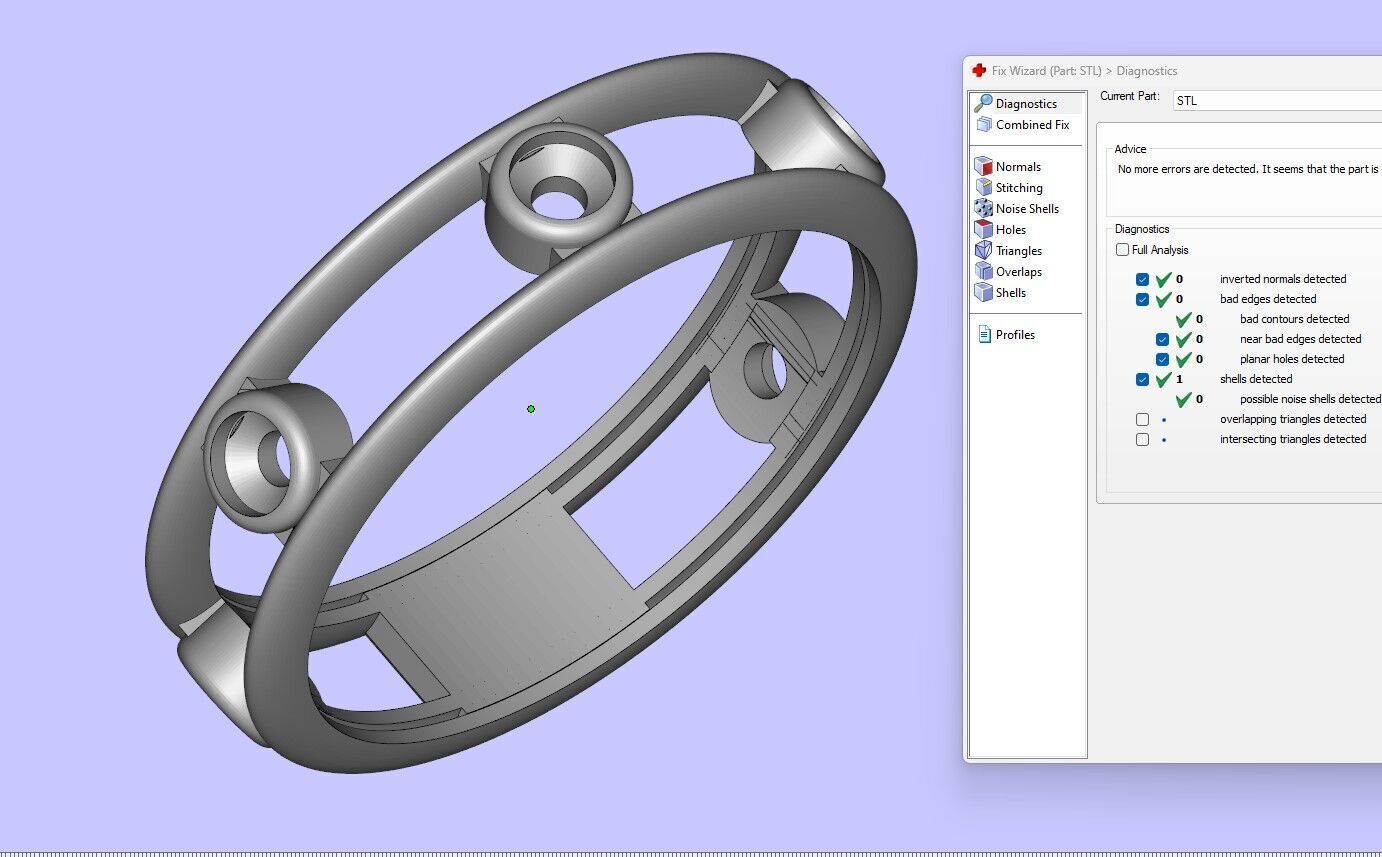This screenshot has height=857, width=1382.
Task: Uncheck planar holes detected checkbox
Action: coord(1162,360)
